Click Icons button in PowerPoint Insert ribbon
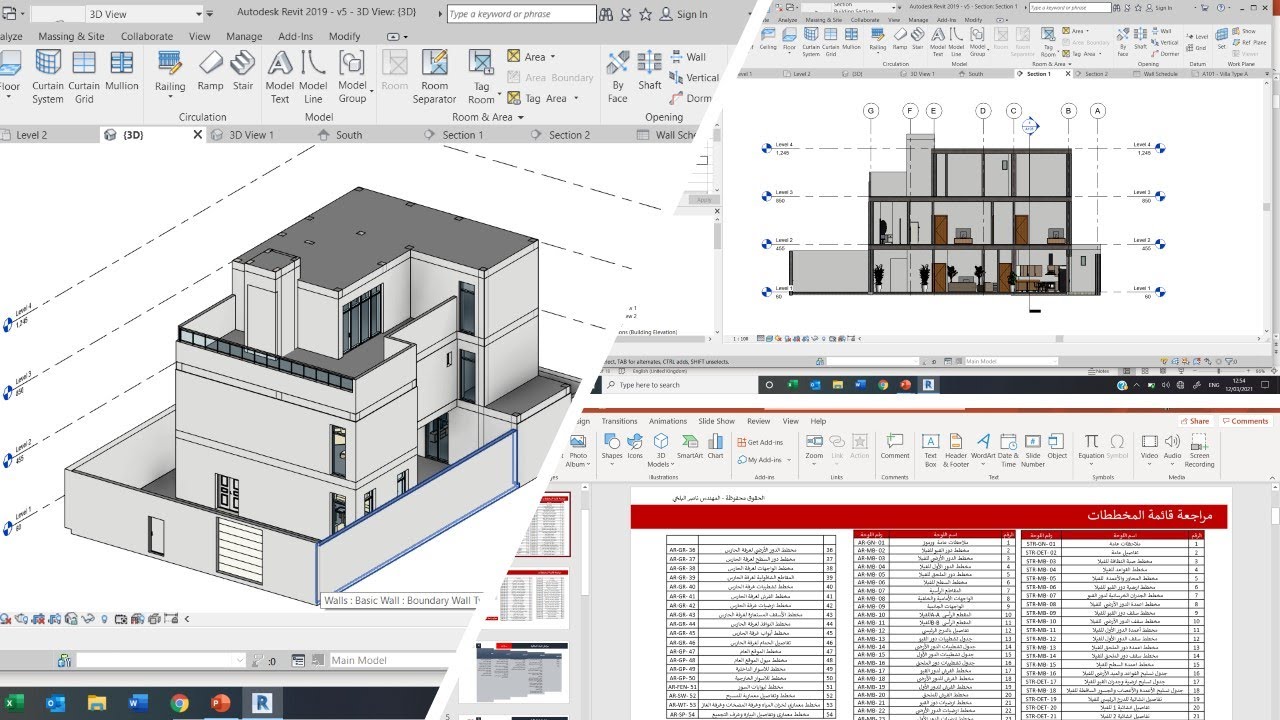The width and height of the screenshot is (1280, 720). (x=635, y=445)
